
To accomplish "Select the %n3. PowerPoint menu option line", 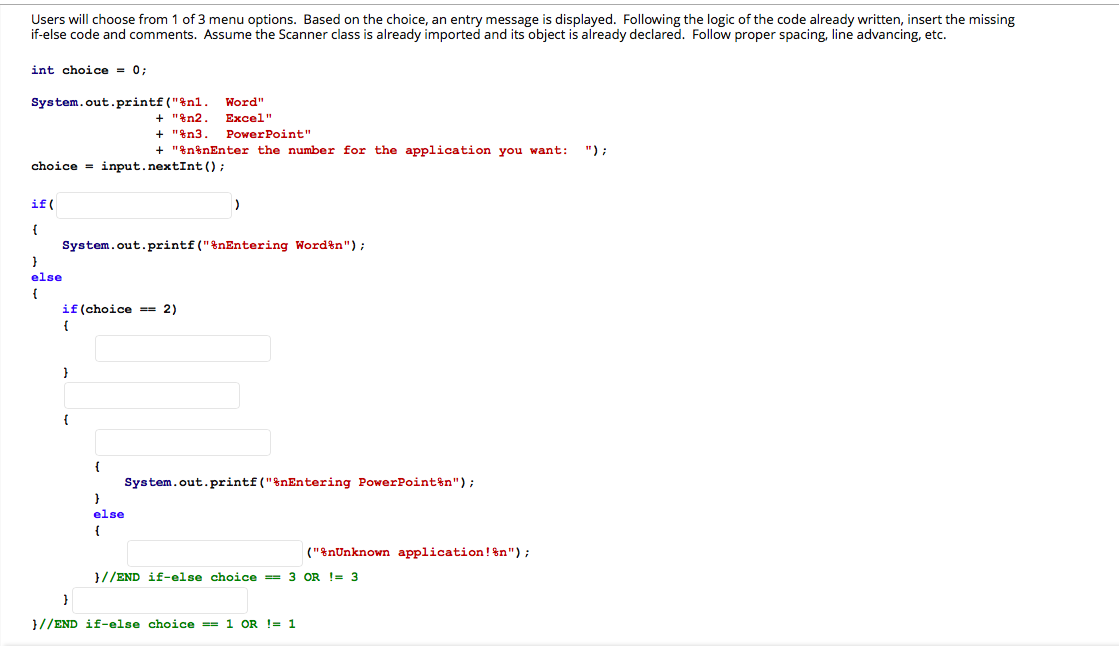I will click(x=233, y=133).
